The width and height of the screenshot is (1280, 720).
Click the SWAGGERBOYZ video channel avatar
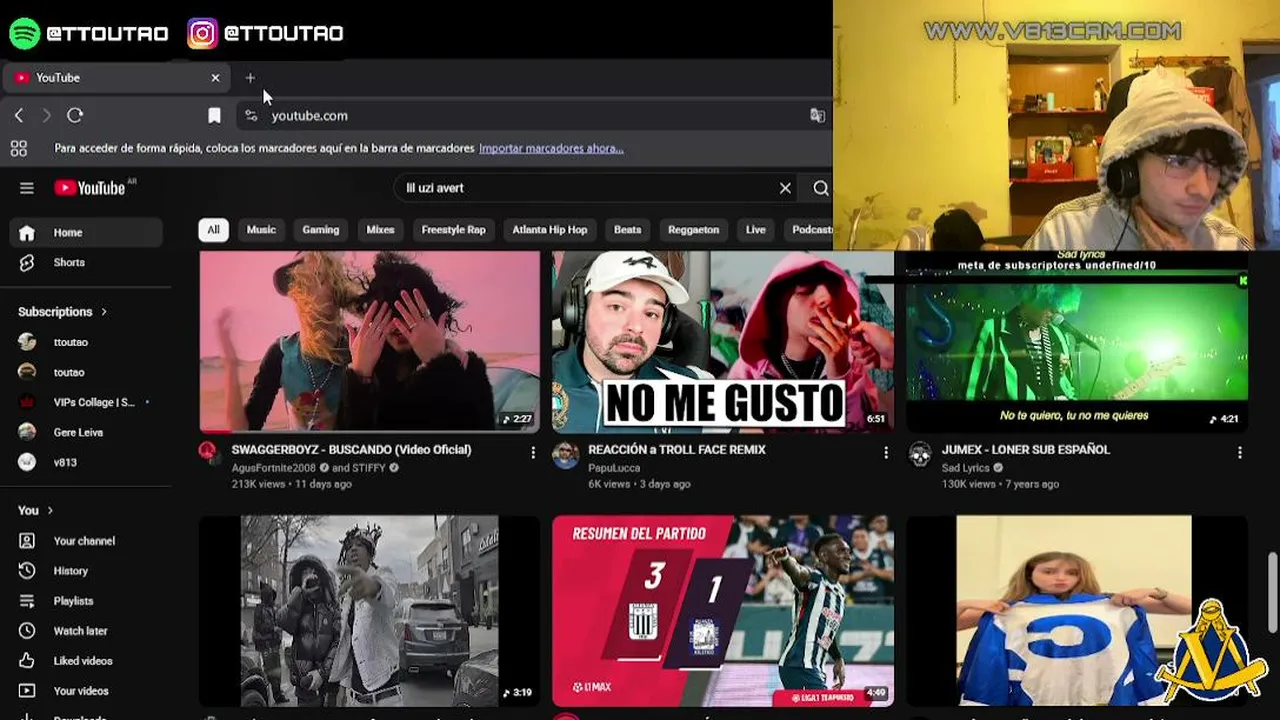pos(208,452)
